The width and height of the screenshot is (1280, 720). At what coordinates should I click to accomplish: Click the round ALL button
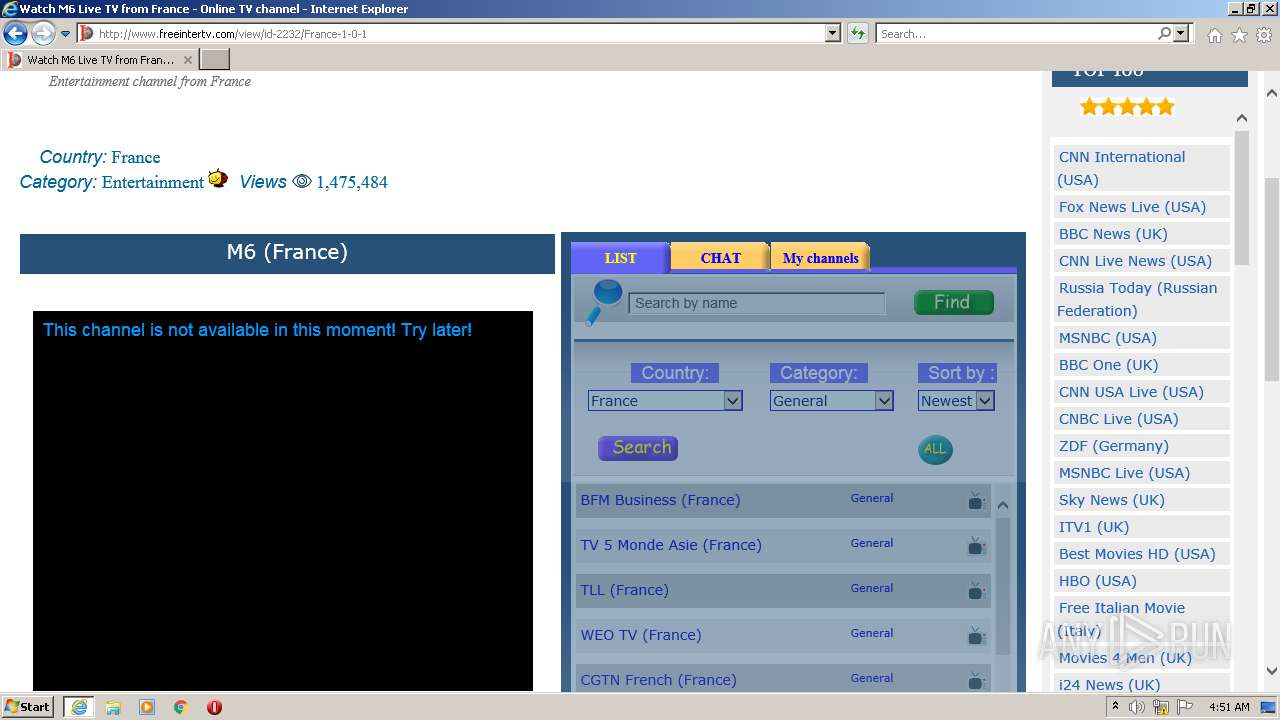click(935, 449)
